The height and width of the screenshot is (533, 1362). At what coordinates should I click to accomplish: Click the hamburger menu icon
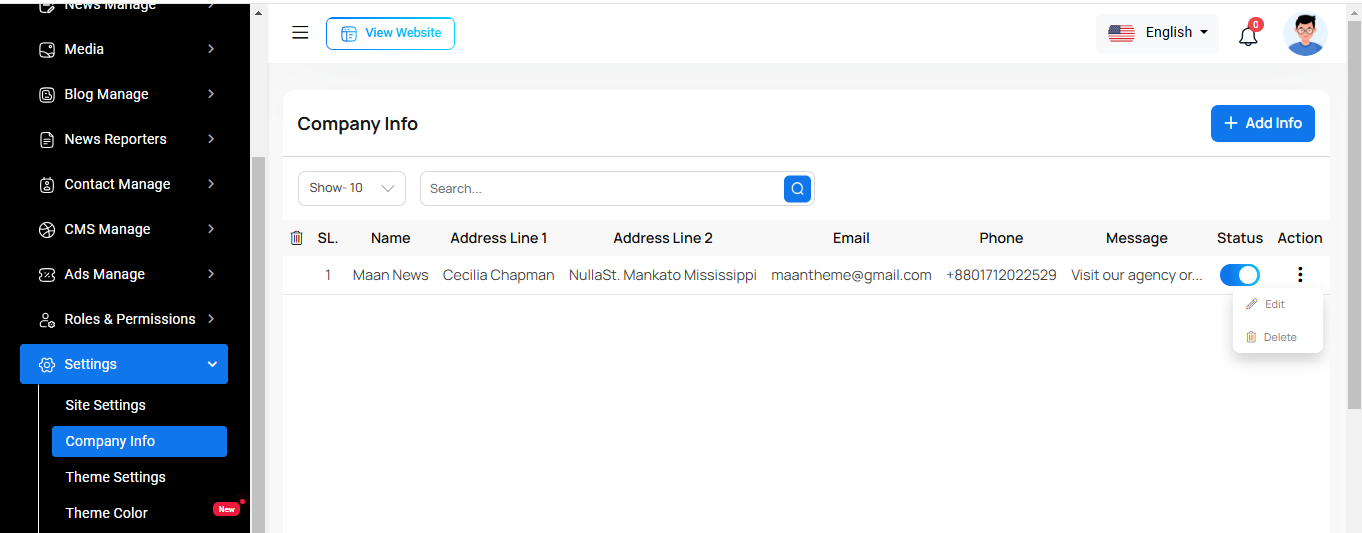coord(300,33)
